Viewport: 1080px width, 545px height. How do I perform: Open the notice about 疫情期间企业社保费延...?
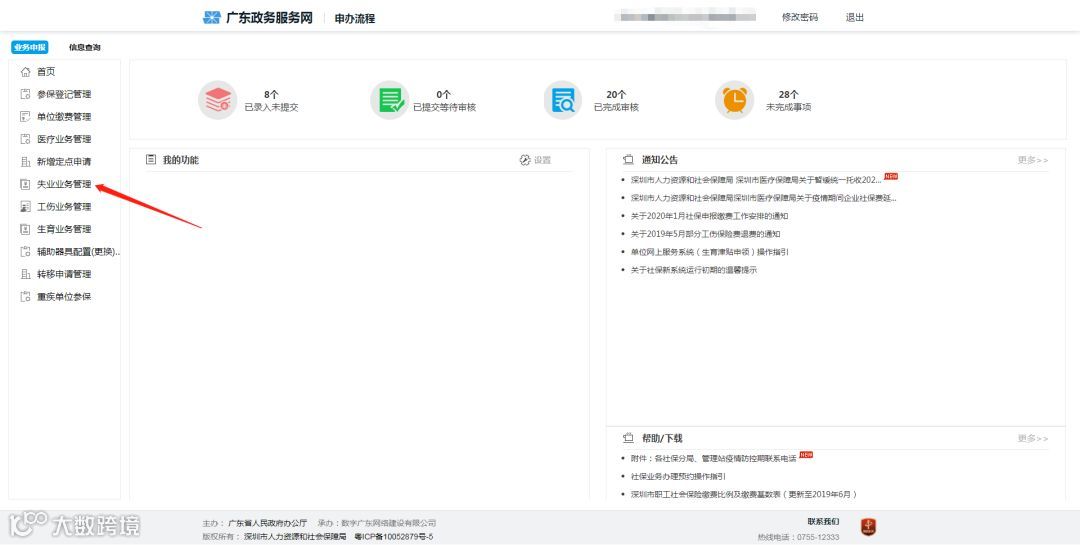[x=763, y=198]
